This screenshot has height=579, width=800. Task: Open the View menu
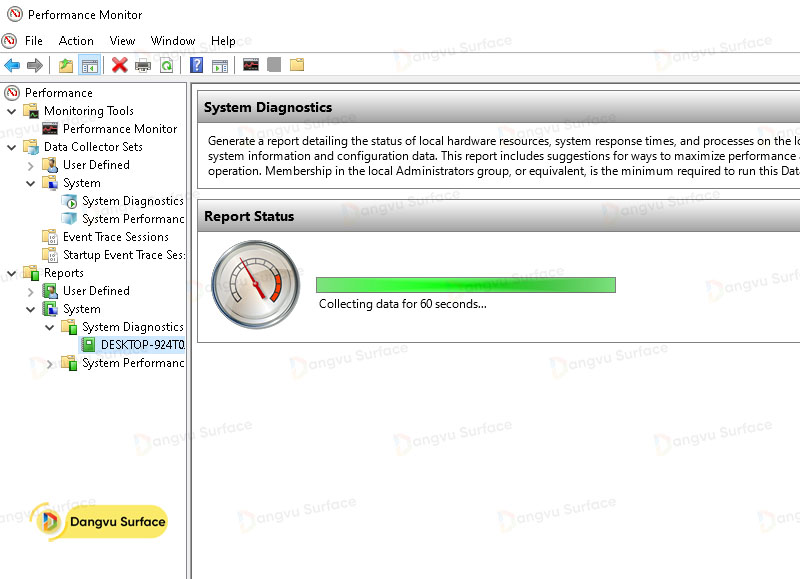point(122,41)
